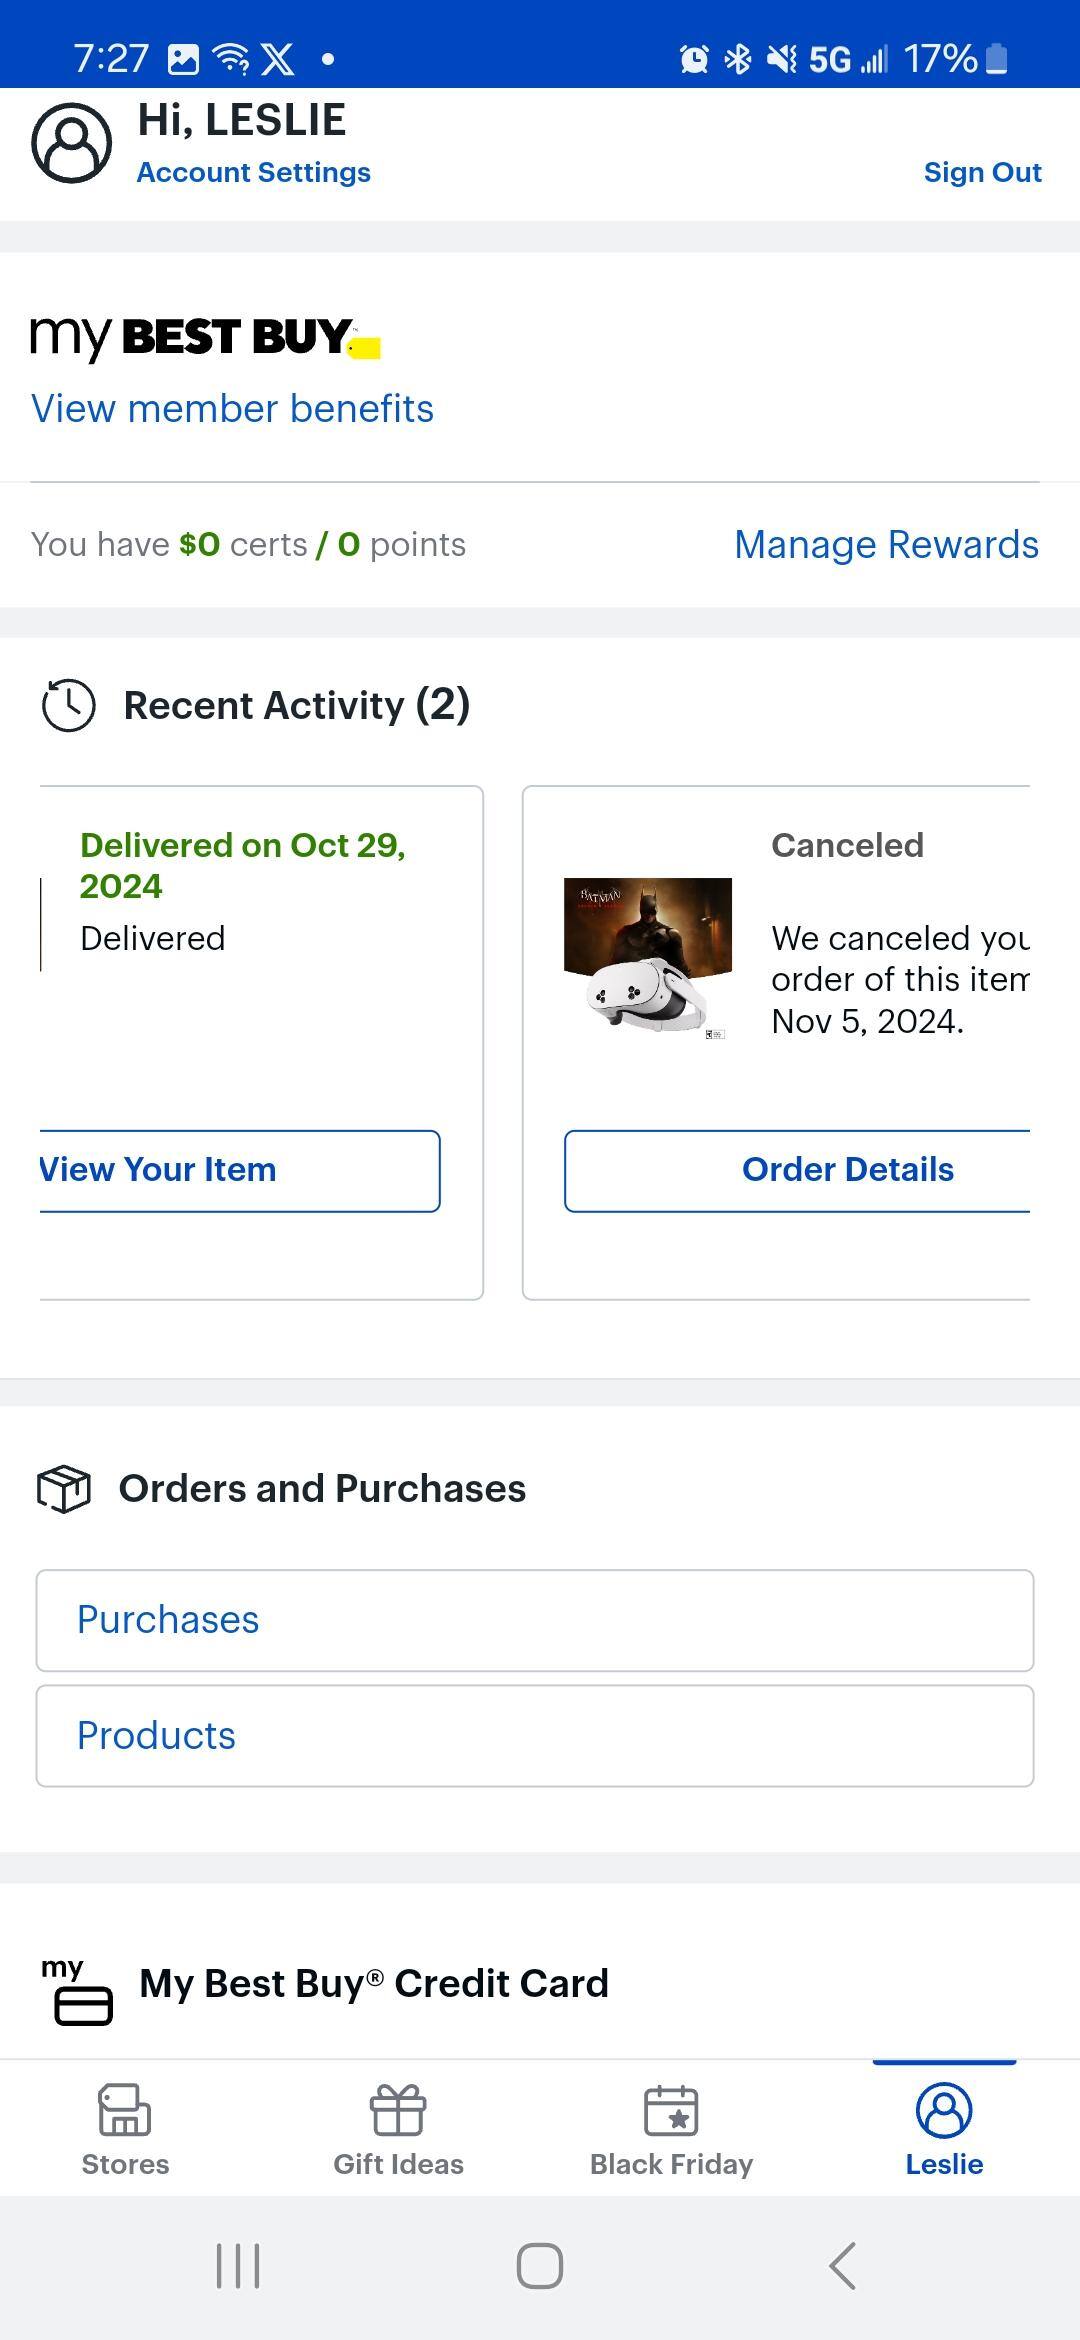Open the Gift Ideas tab
1080x2340 pixels.
[398, 2128]
